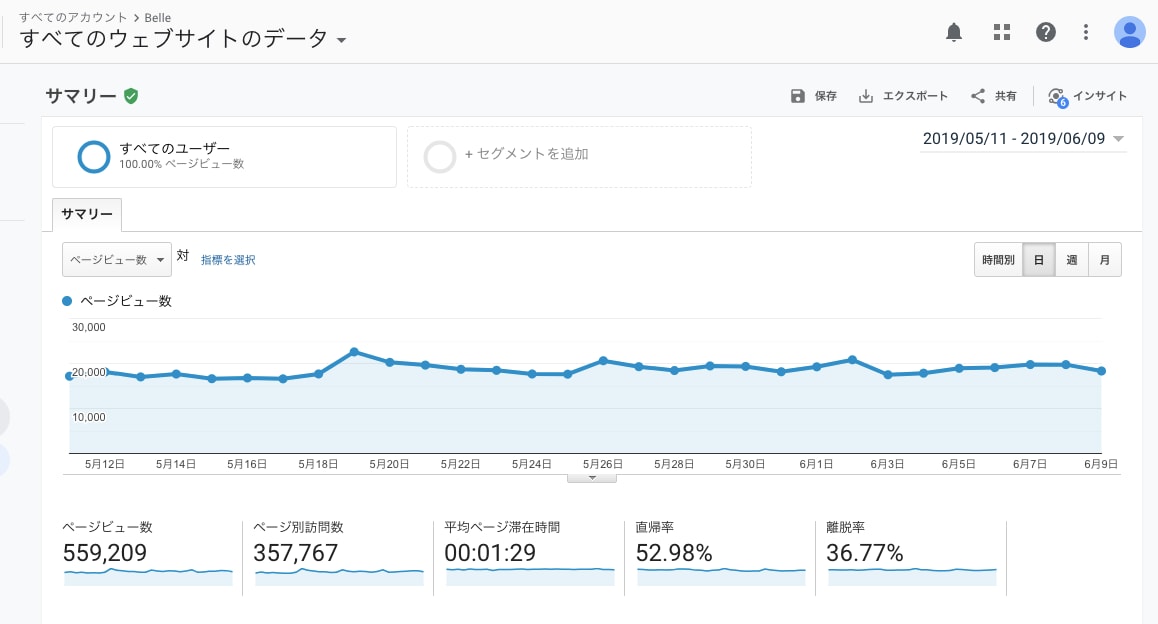
Task: Open the user account avatar
Action: pyautogui.click(x=1129, y=32)
